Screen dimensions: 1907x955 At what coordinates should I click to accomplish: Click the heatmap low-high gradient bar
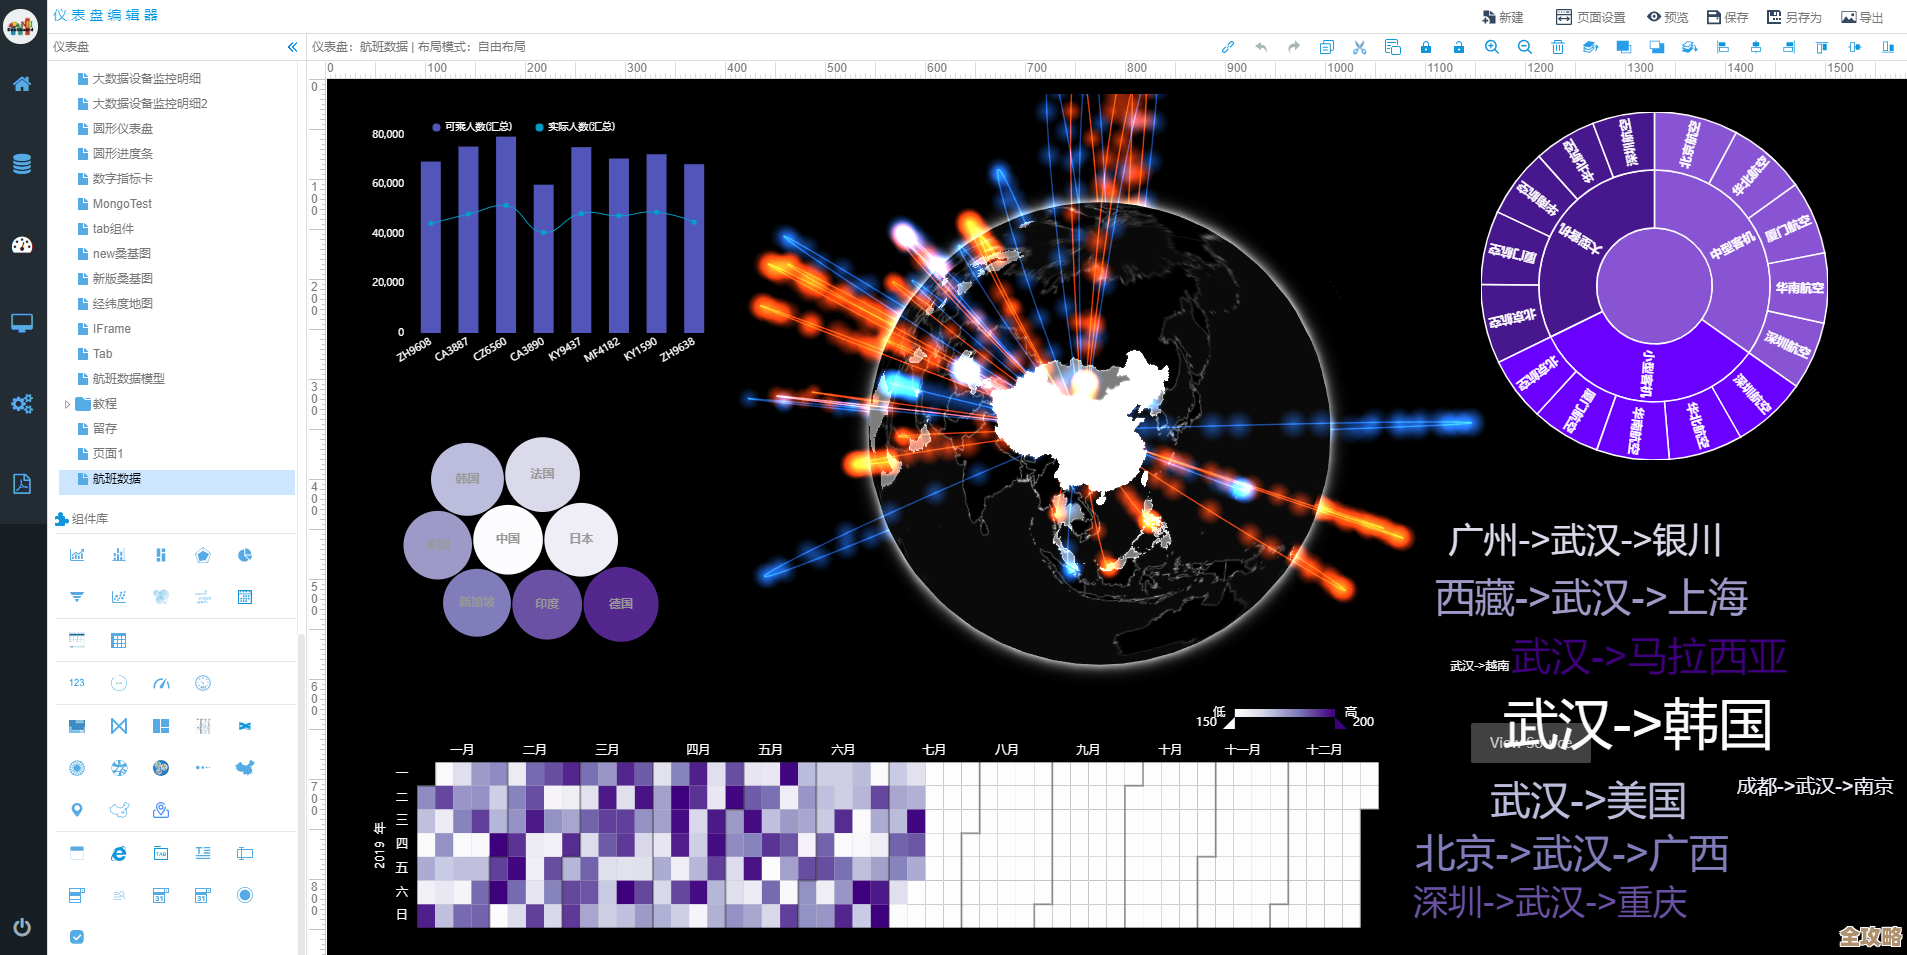click(x=1284, y=714)
